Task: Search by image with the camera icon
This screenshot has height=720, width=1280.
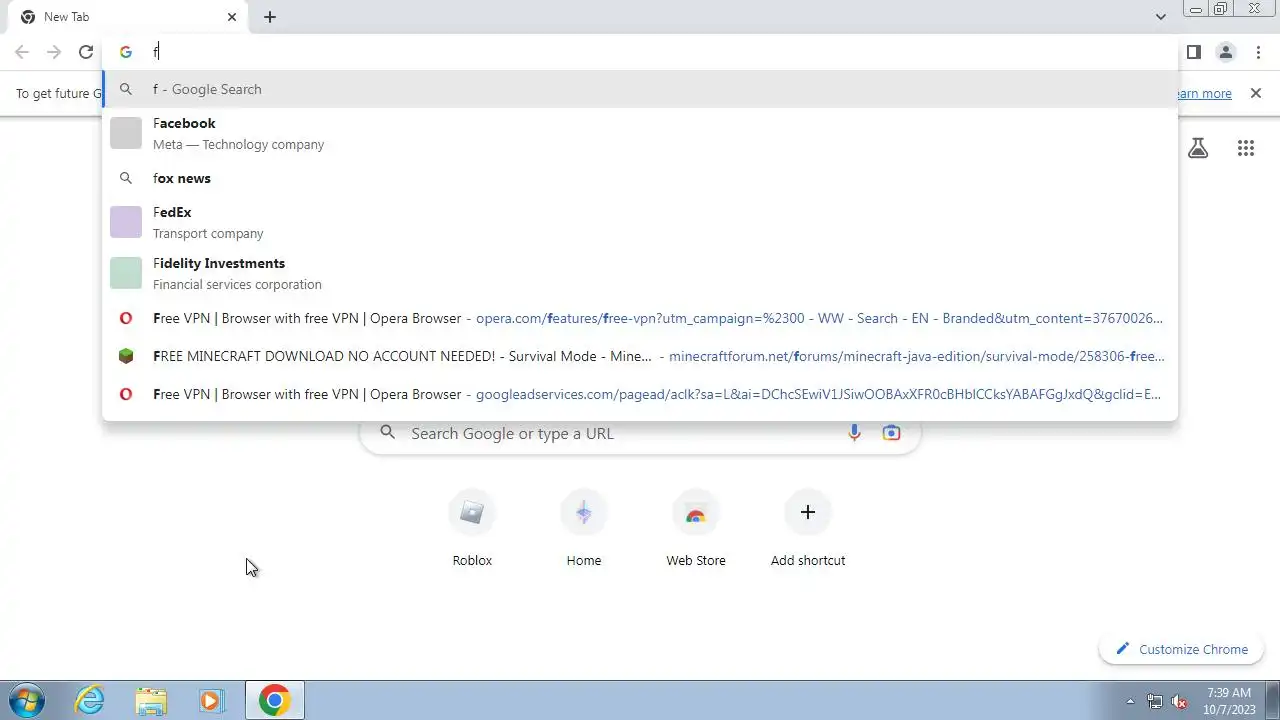Action: tap(891, 433)
